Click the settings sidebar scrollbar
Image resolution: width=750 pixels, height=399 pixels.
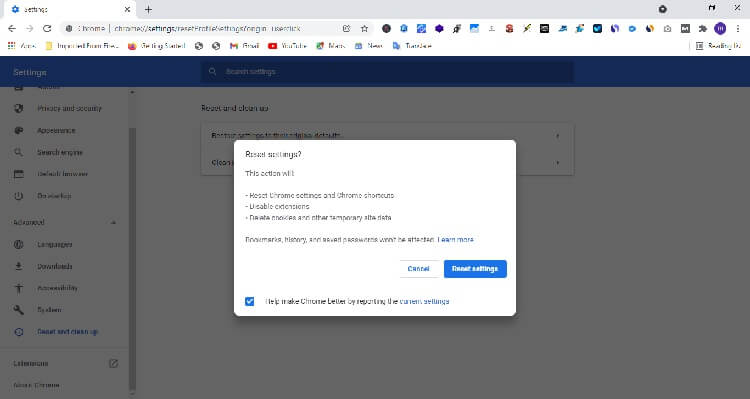[132, 258]
